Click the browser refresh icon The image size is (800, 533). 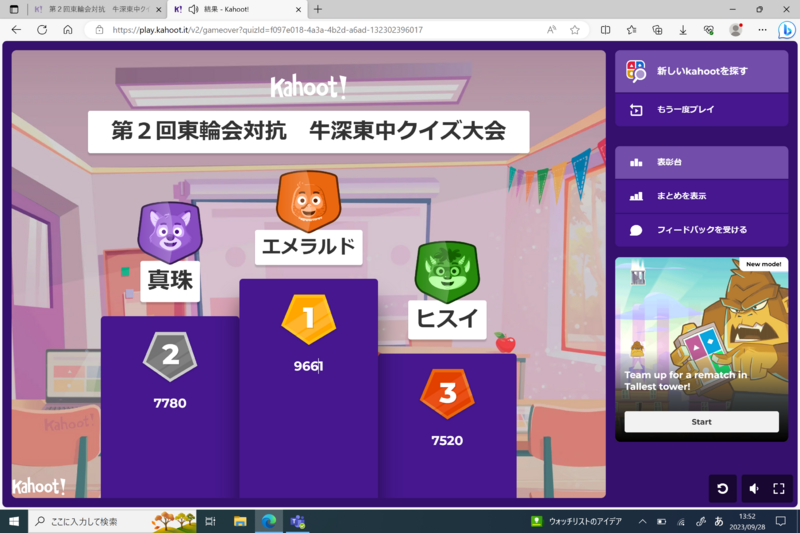point(42,30)
